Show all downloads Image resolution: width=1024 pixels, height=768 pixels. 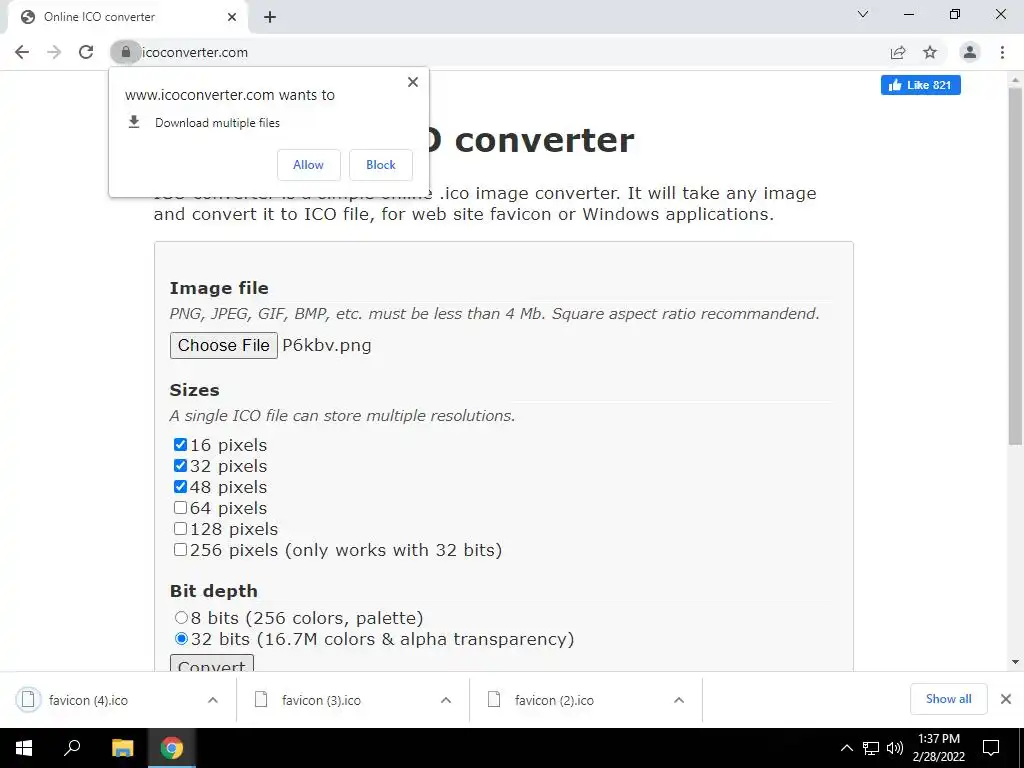coord(948,699)
